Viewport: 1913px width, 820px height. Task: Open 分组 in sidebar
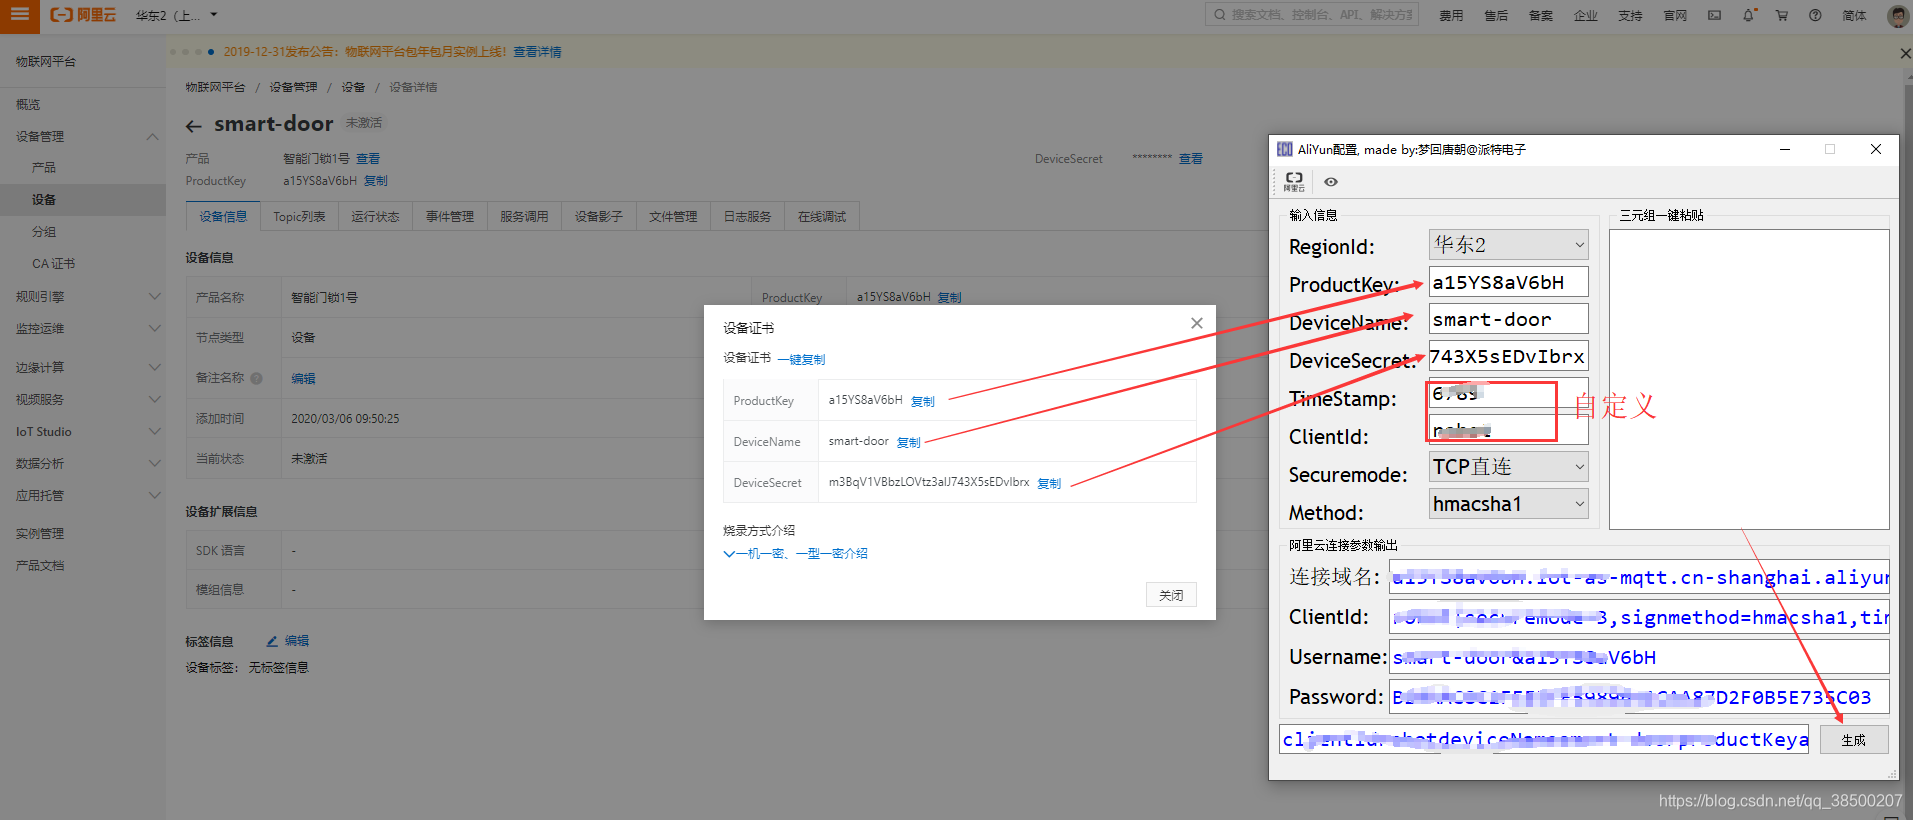(44, 231)
